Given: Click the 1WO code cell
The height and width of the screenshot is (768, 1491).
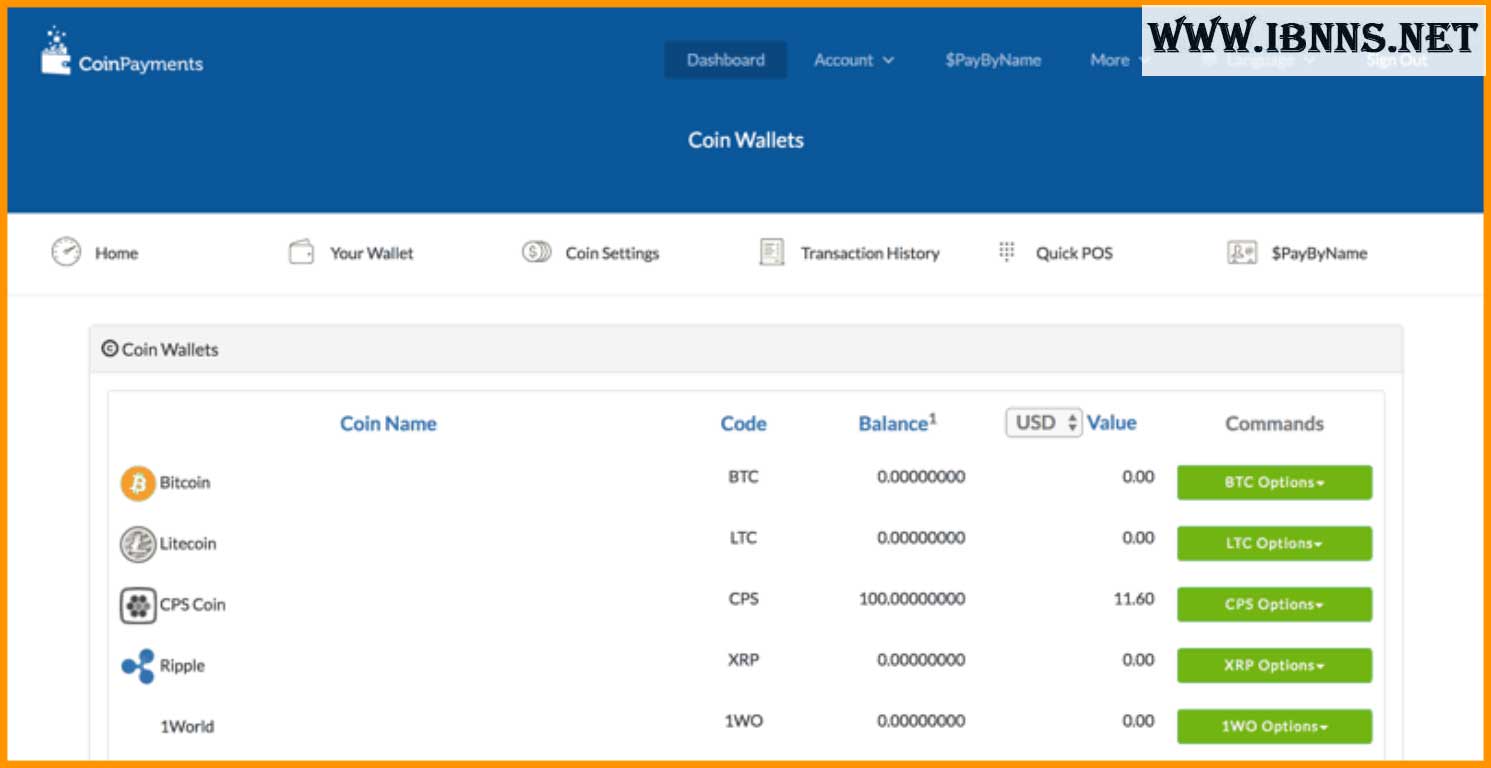Looking at the screenshot, I should pos(743,721).
